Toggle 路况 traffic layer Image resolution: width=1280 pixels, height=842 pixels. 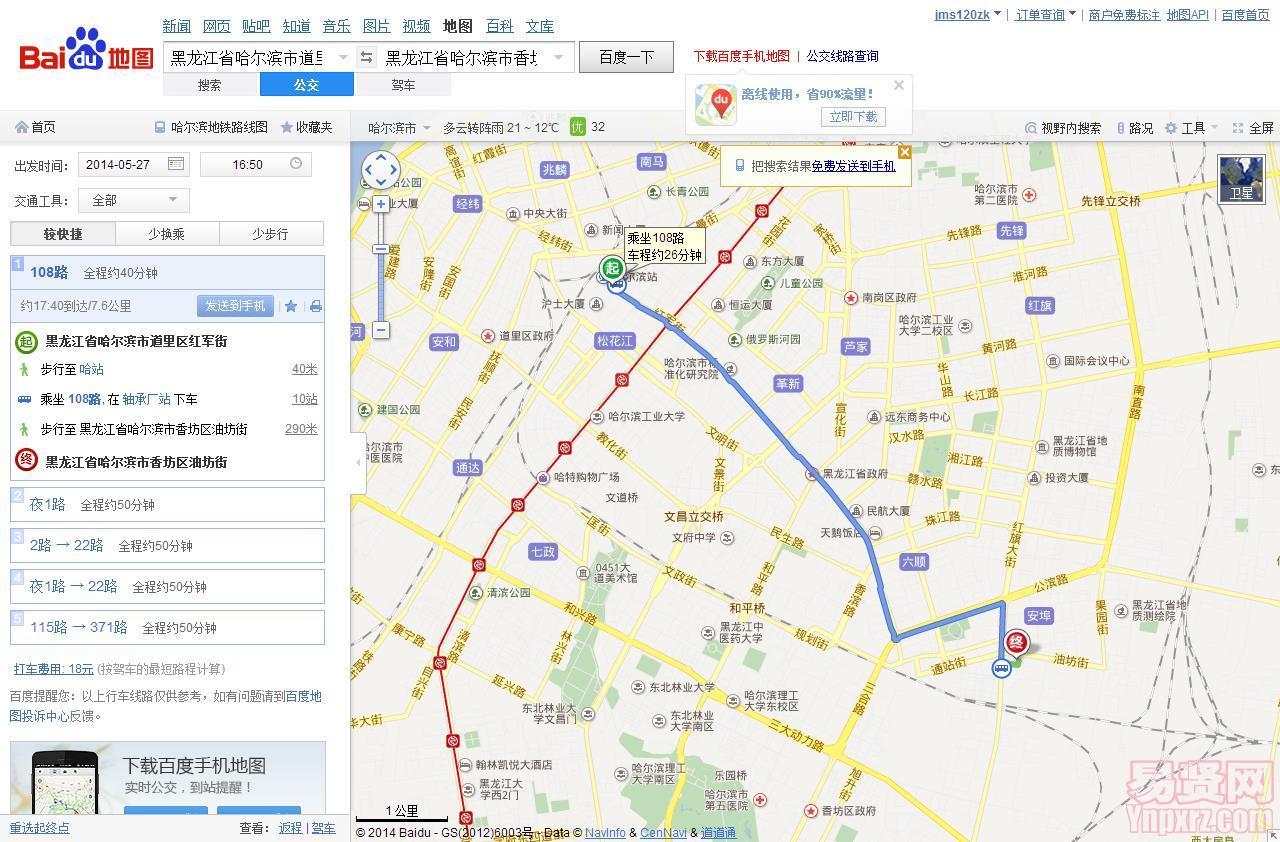point(1134,128)
